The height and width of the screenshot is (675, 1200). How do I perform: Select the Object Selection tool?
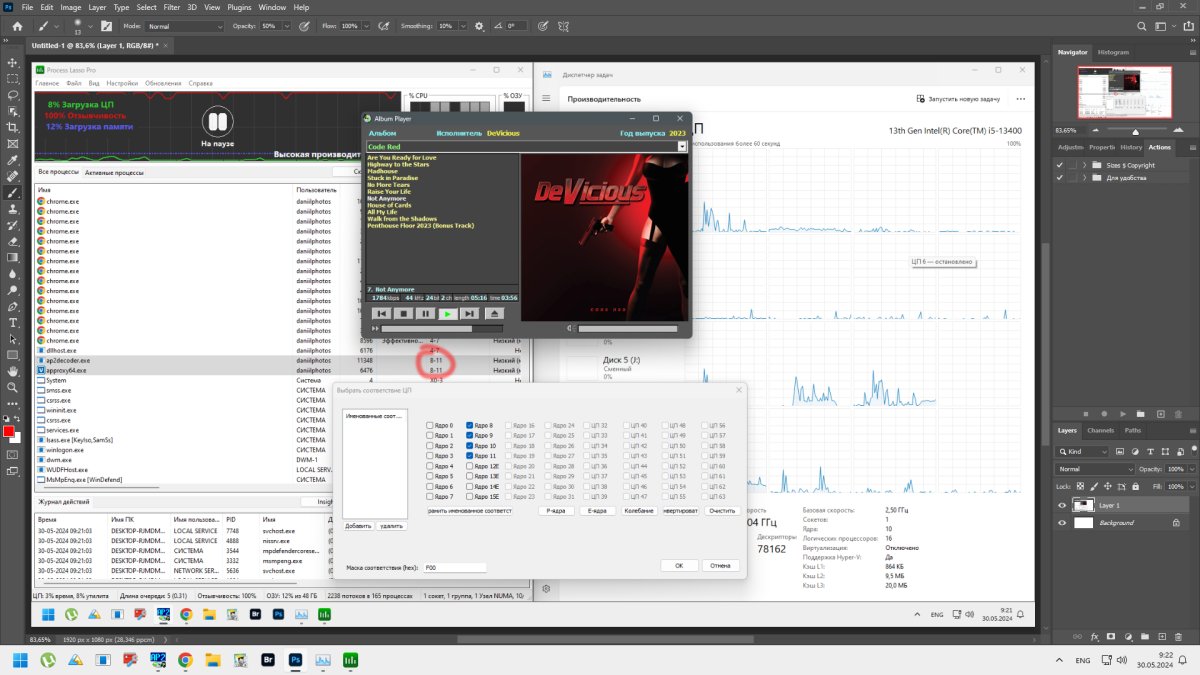(x=13, y=111)
